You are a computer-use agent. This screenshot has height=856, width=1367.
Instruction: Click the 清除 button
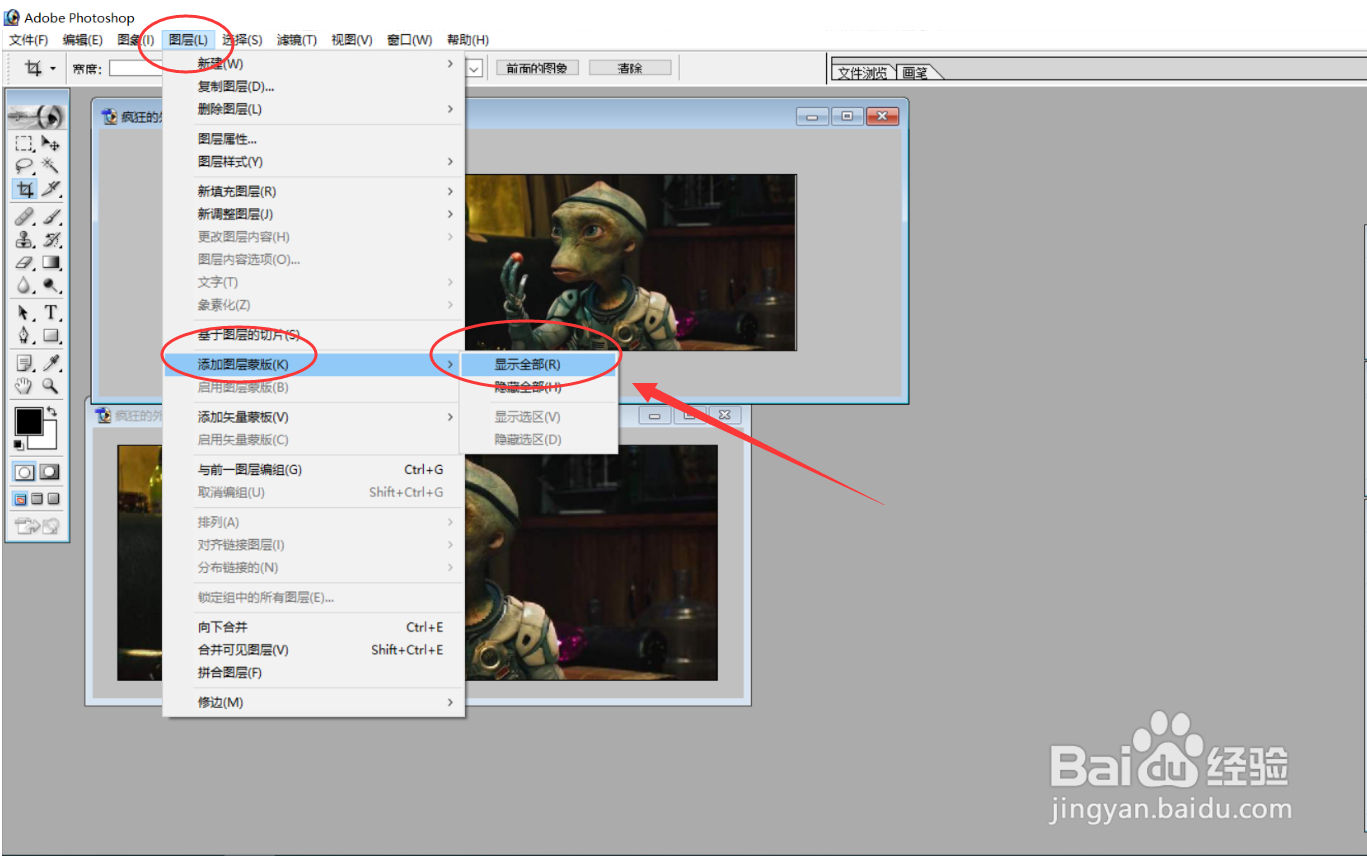pyautogui.click(x=630, y=68)
